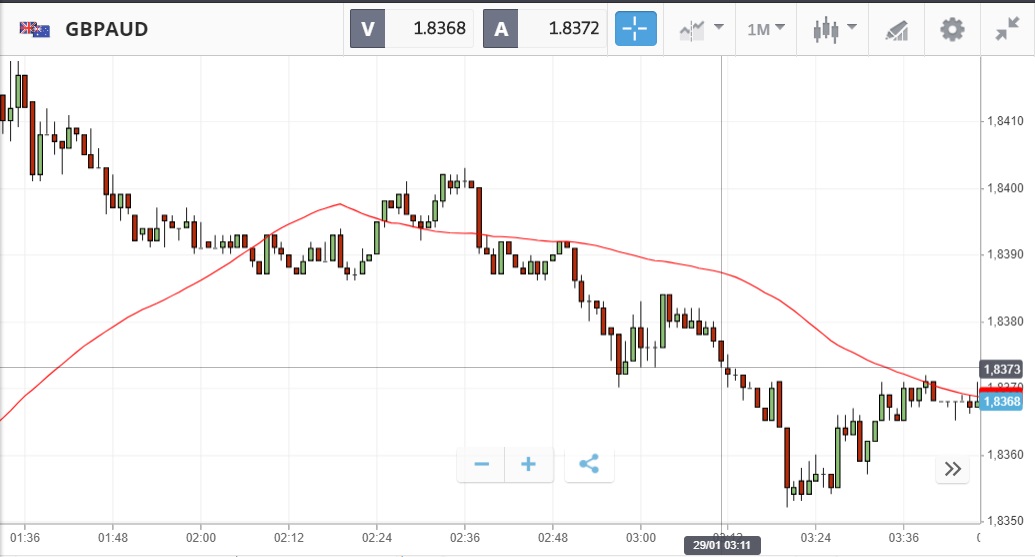Open the chart indicators dropdown
1035x557 pixels.
[701, 29]
